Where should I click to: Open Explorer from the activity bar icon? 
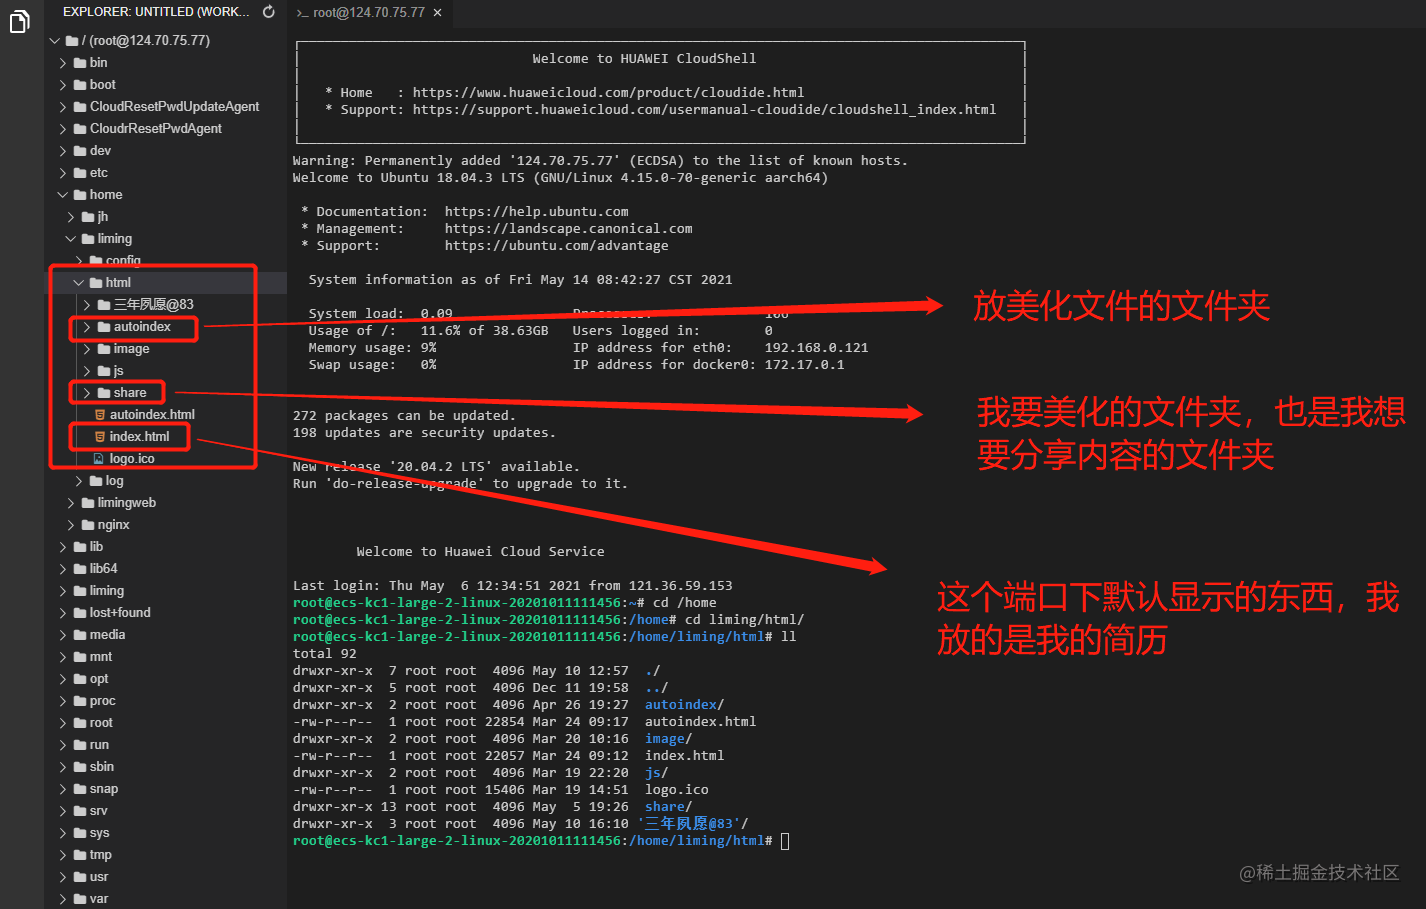click(x=20, y=22)
